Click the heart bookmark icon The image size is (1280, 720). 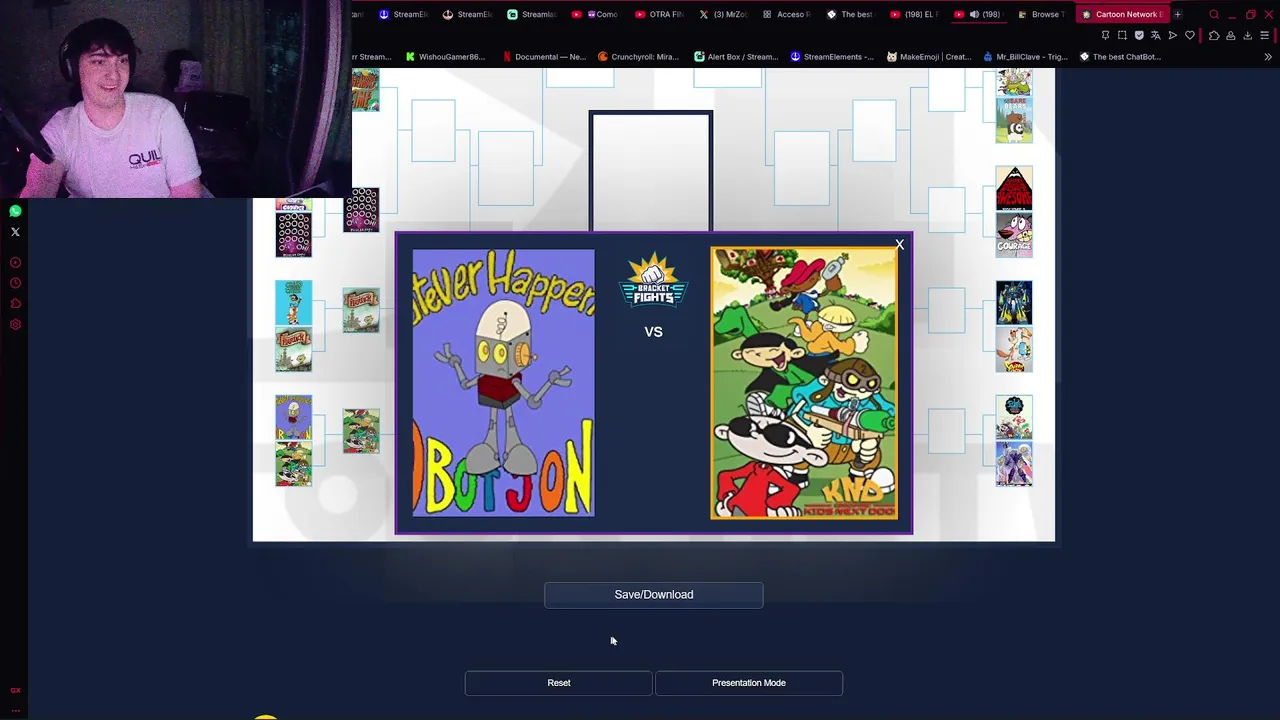coord(1190,36)
